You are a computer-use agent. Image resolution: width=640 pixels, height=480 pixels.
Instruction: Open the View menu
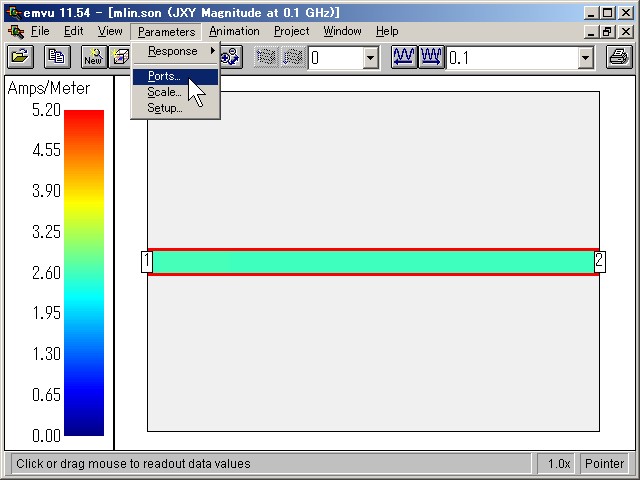coord(110,31)
